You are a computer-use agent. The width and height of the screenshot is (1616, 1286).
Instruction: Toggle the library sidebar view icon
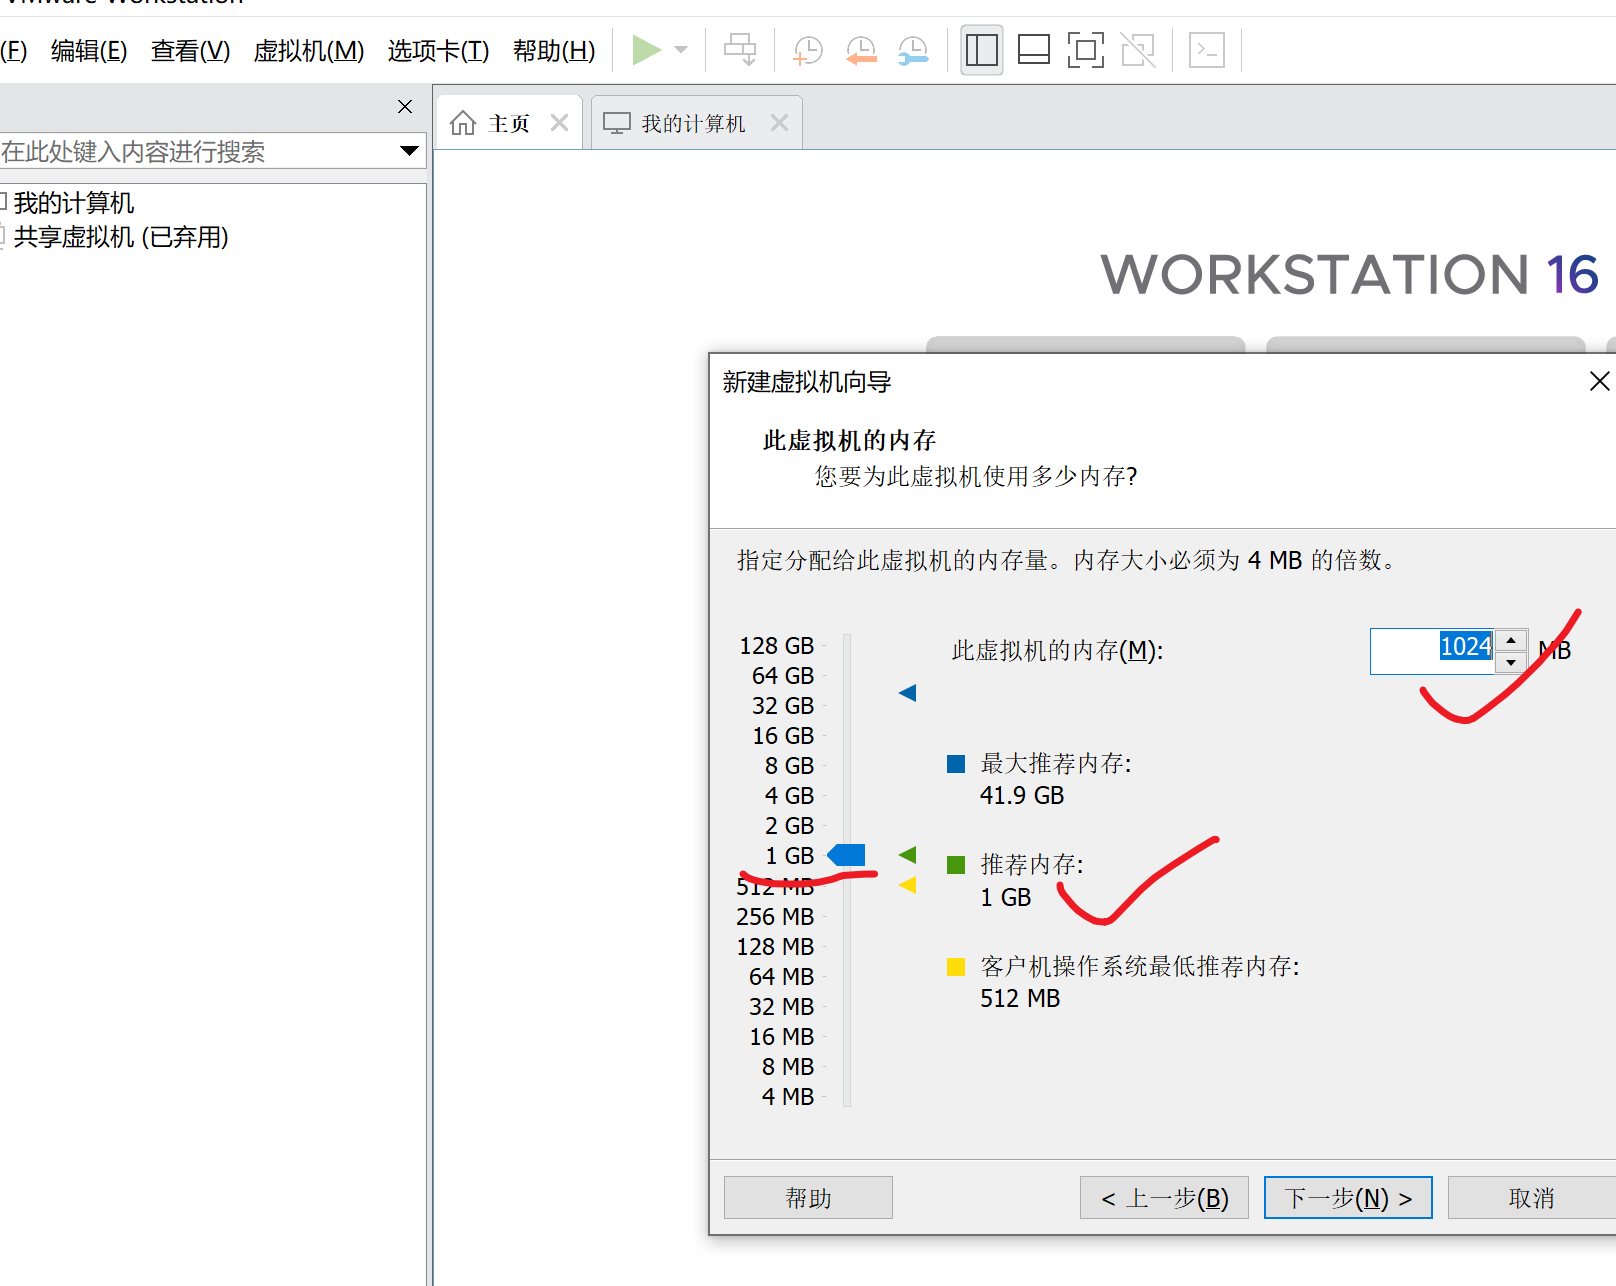pos(982,50)
